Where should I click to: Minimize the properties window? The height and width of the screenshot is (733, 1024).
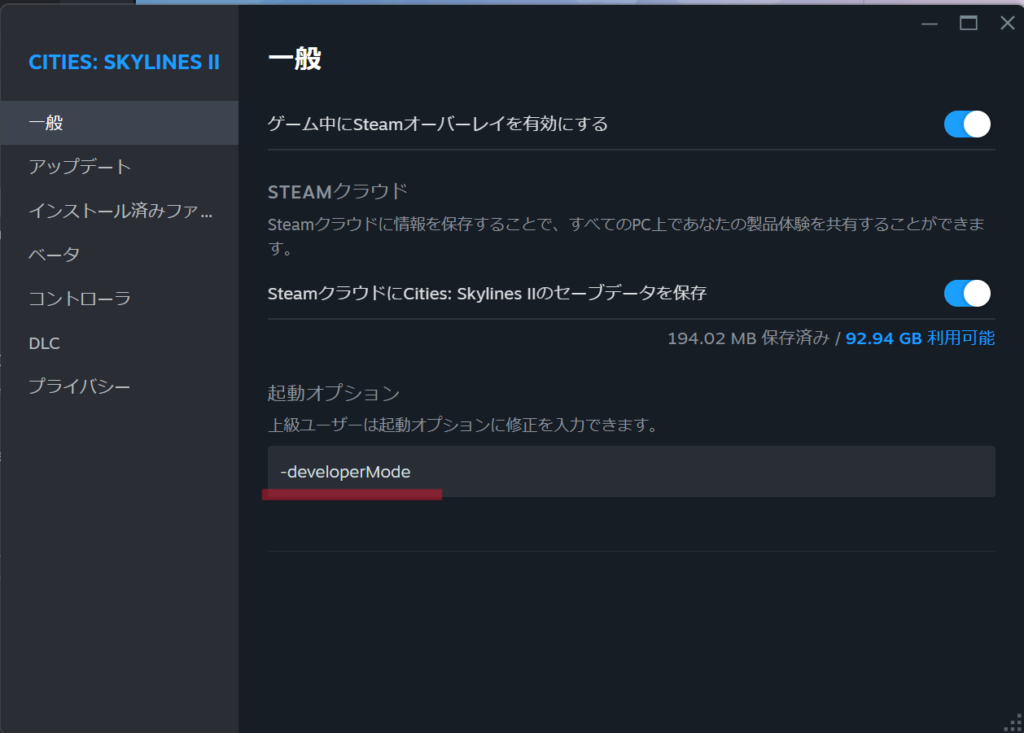(x=929, y=24)
